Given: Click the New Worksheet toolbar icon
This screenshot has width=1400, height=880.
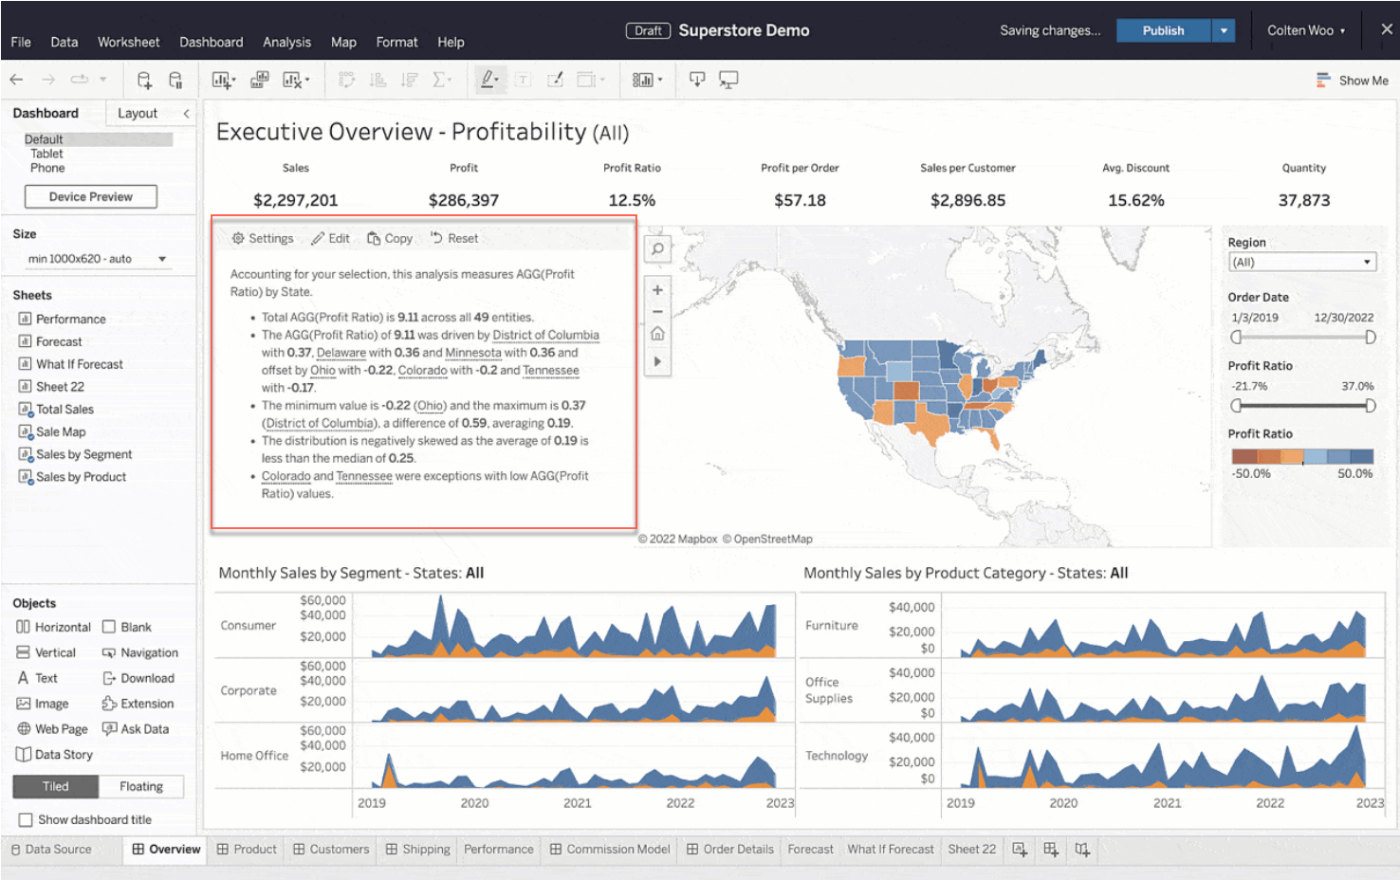Looking at the screenshot, I should [221, 80].
